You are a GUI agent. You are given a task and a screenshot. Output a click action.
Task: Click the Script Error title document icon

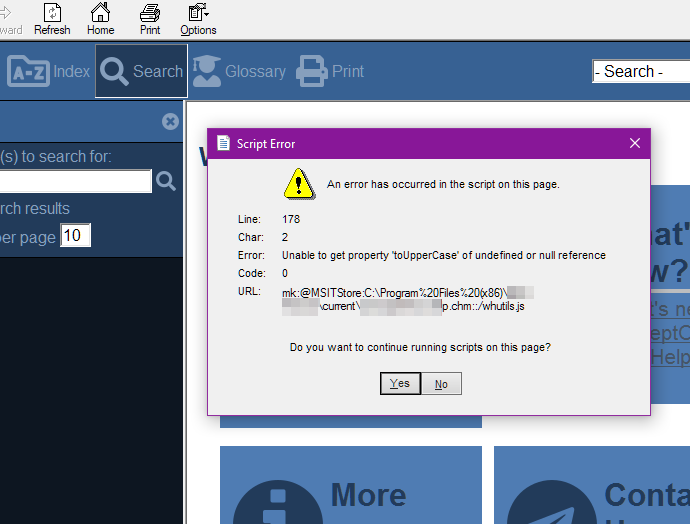(224, 143)
